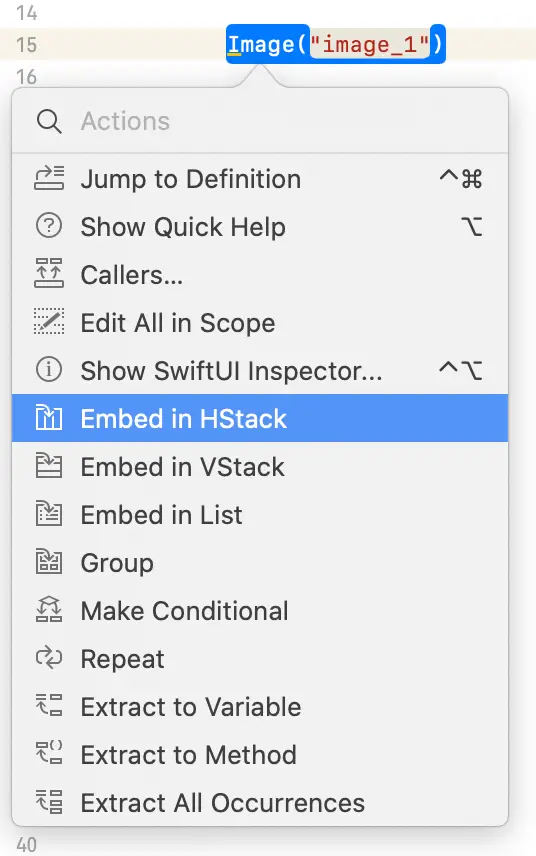
Task: Click the "image_1" string in code
Action: [370, 44]
